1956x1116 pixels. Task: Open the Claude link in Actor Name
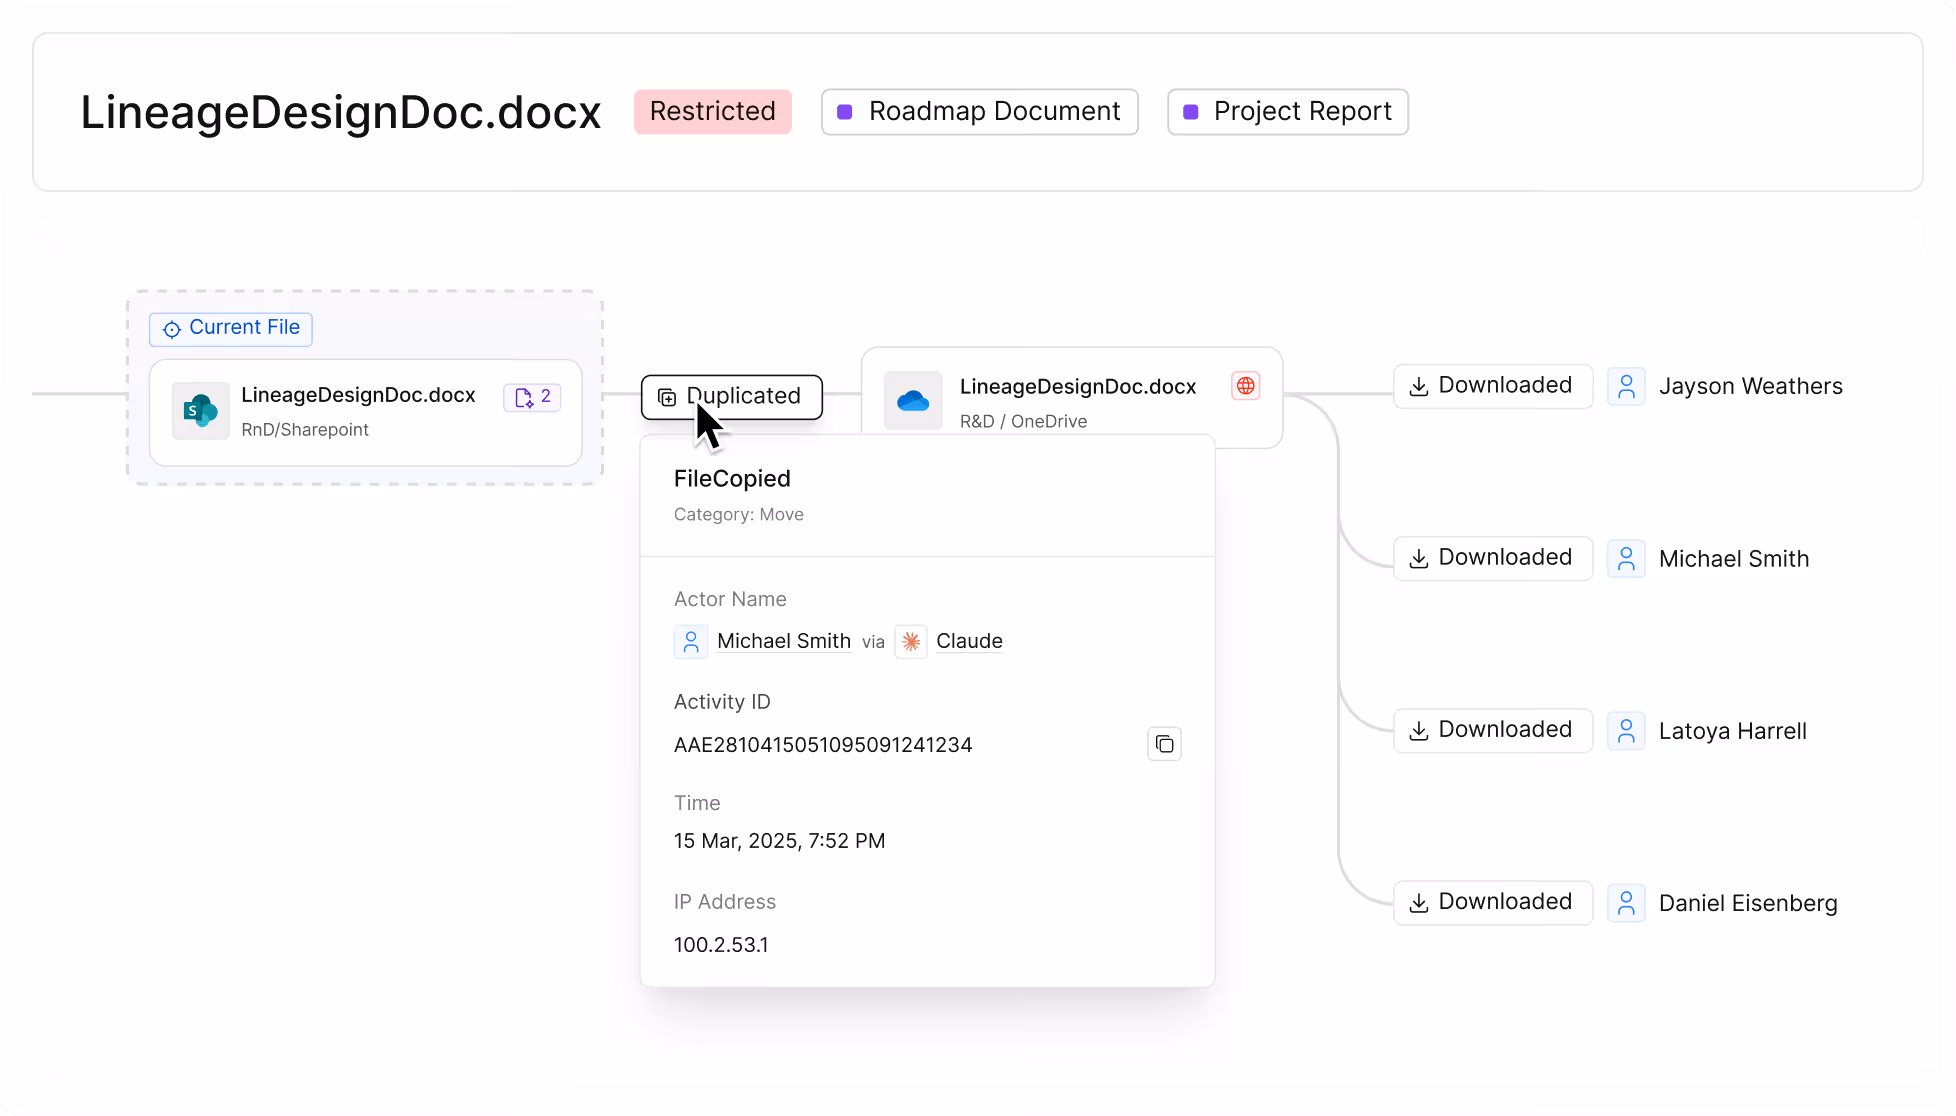(969, 641)
